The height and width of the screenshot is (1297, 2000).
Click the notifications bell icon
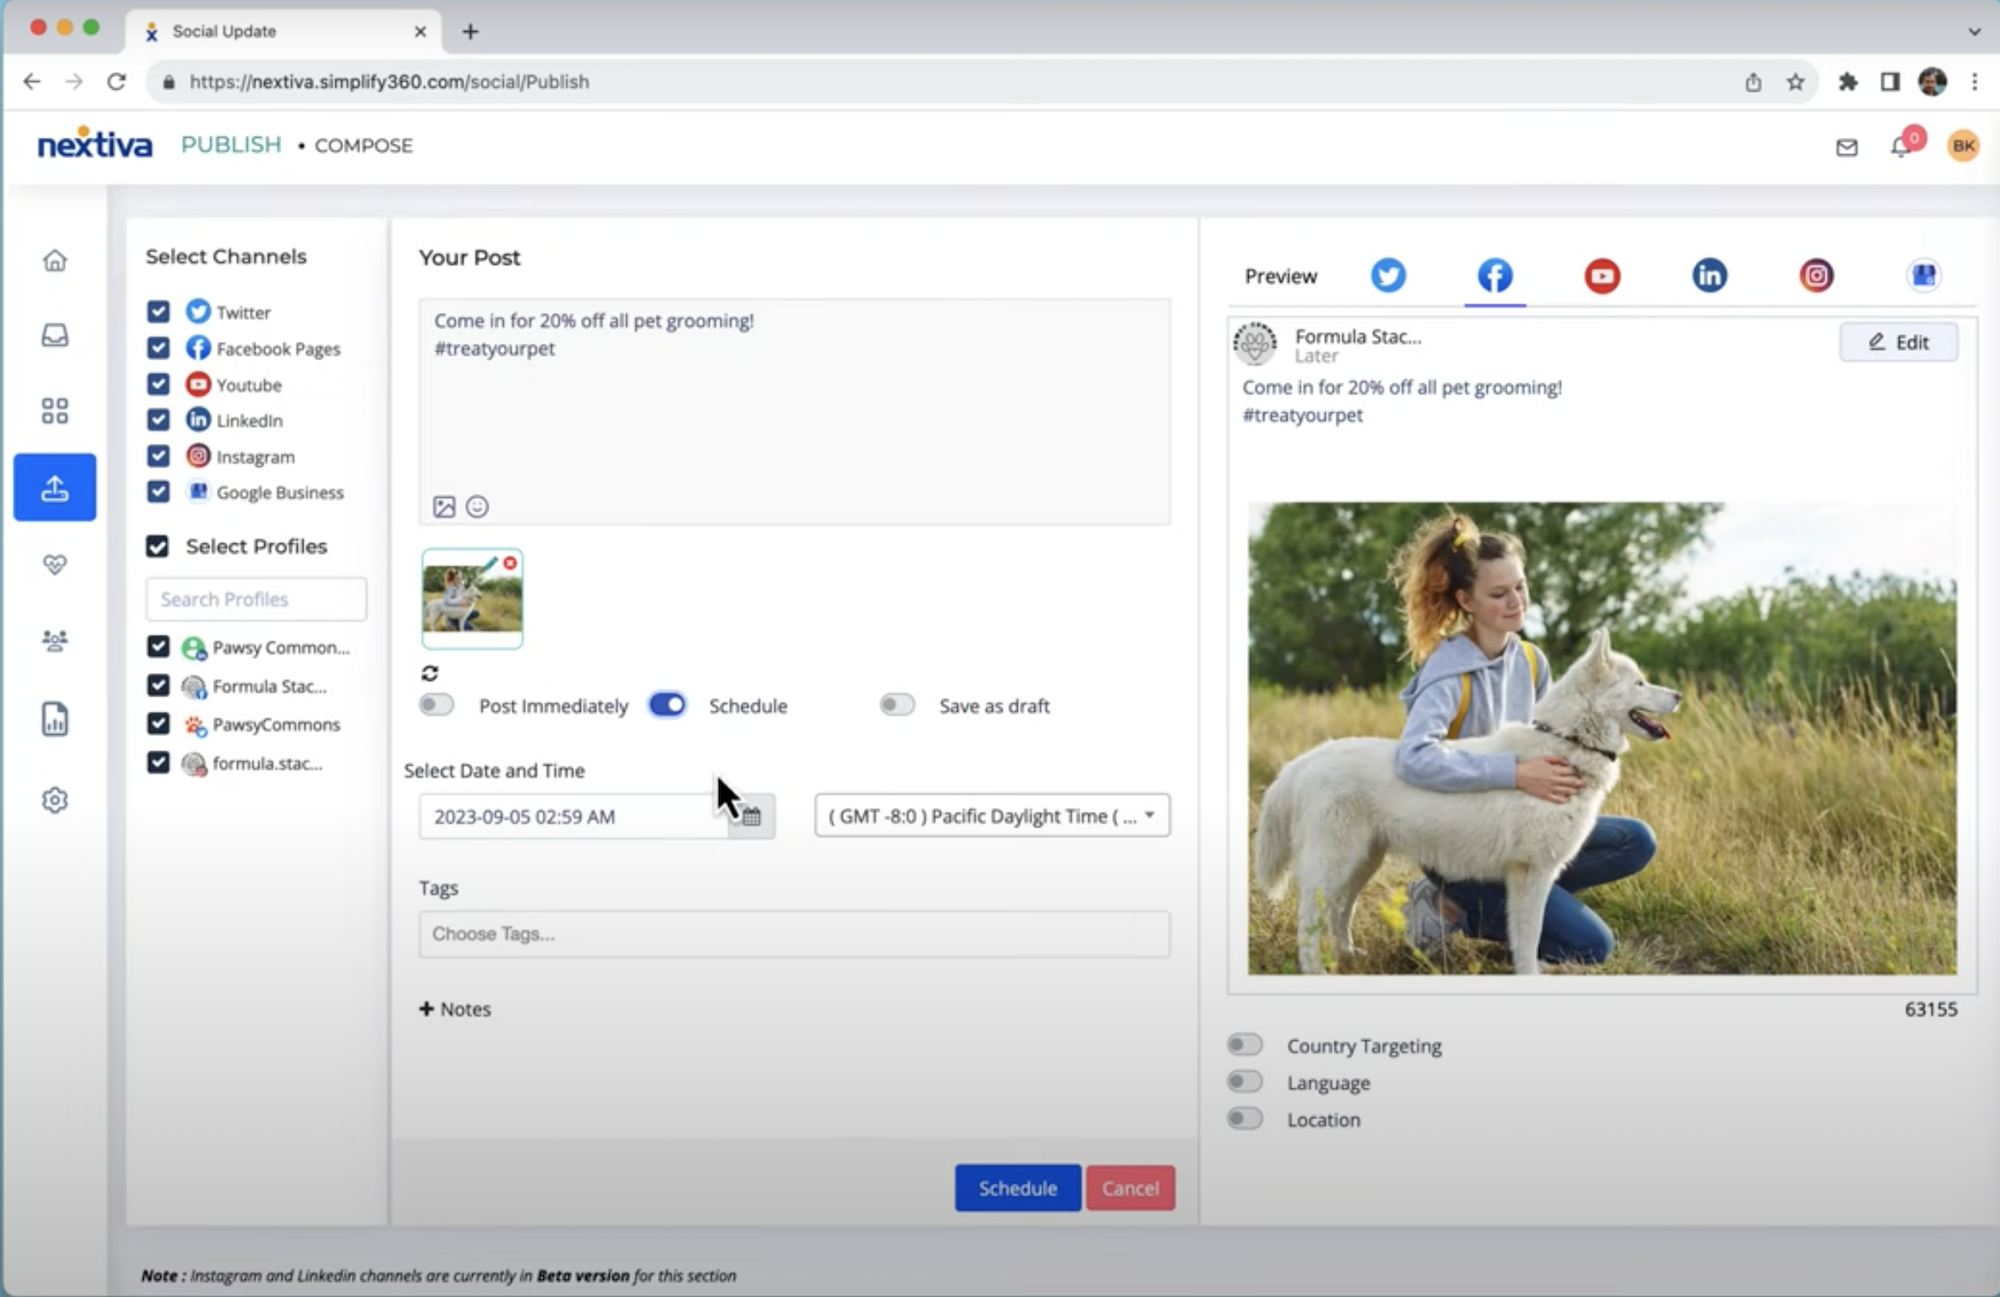1899,148
